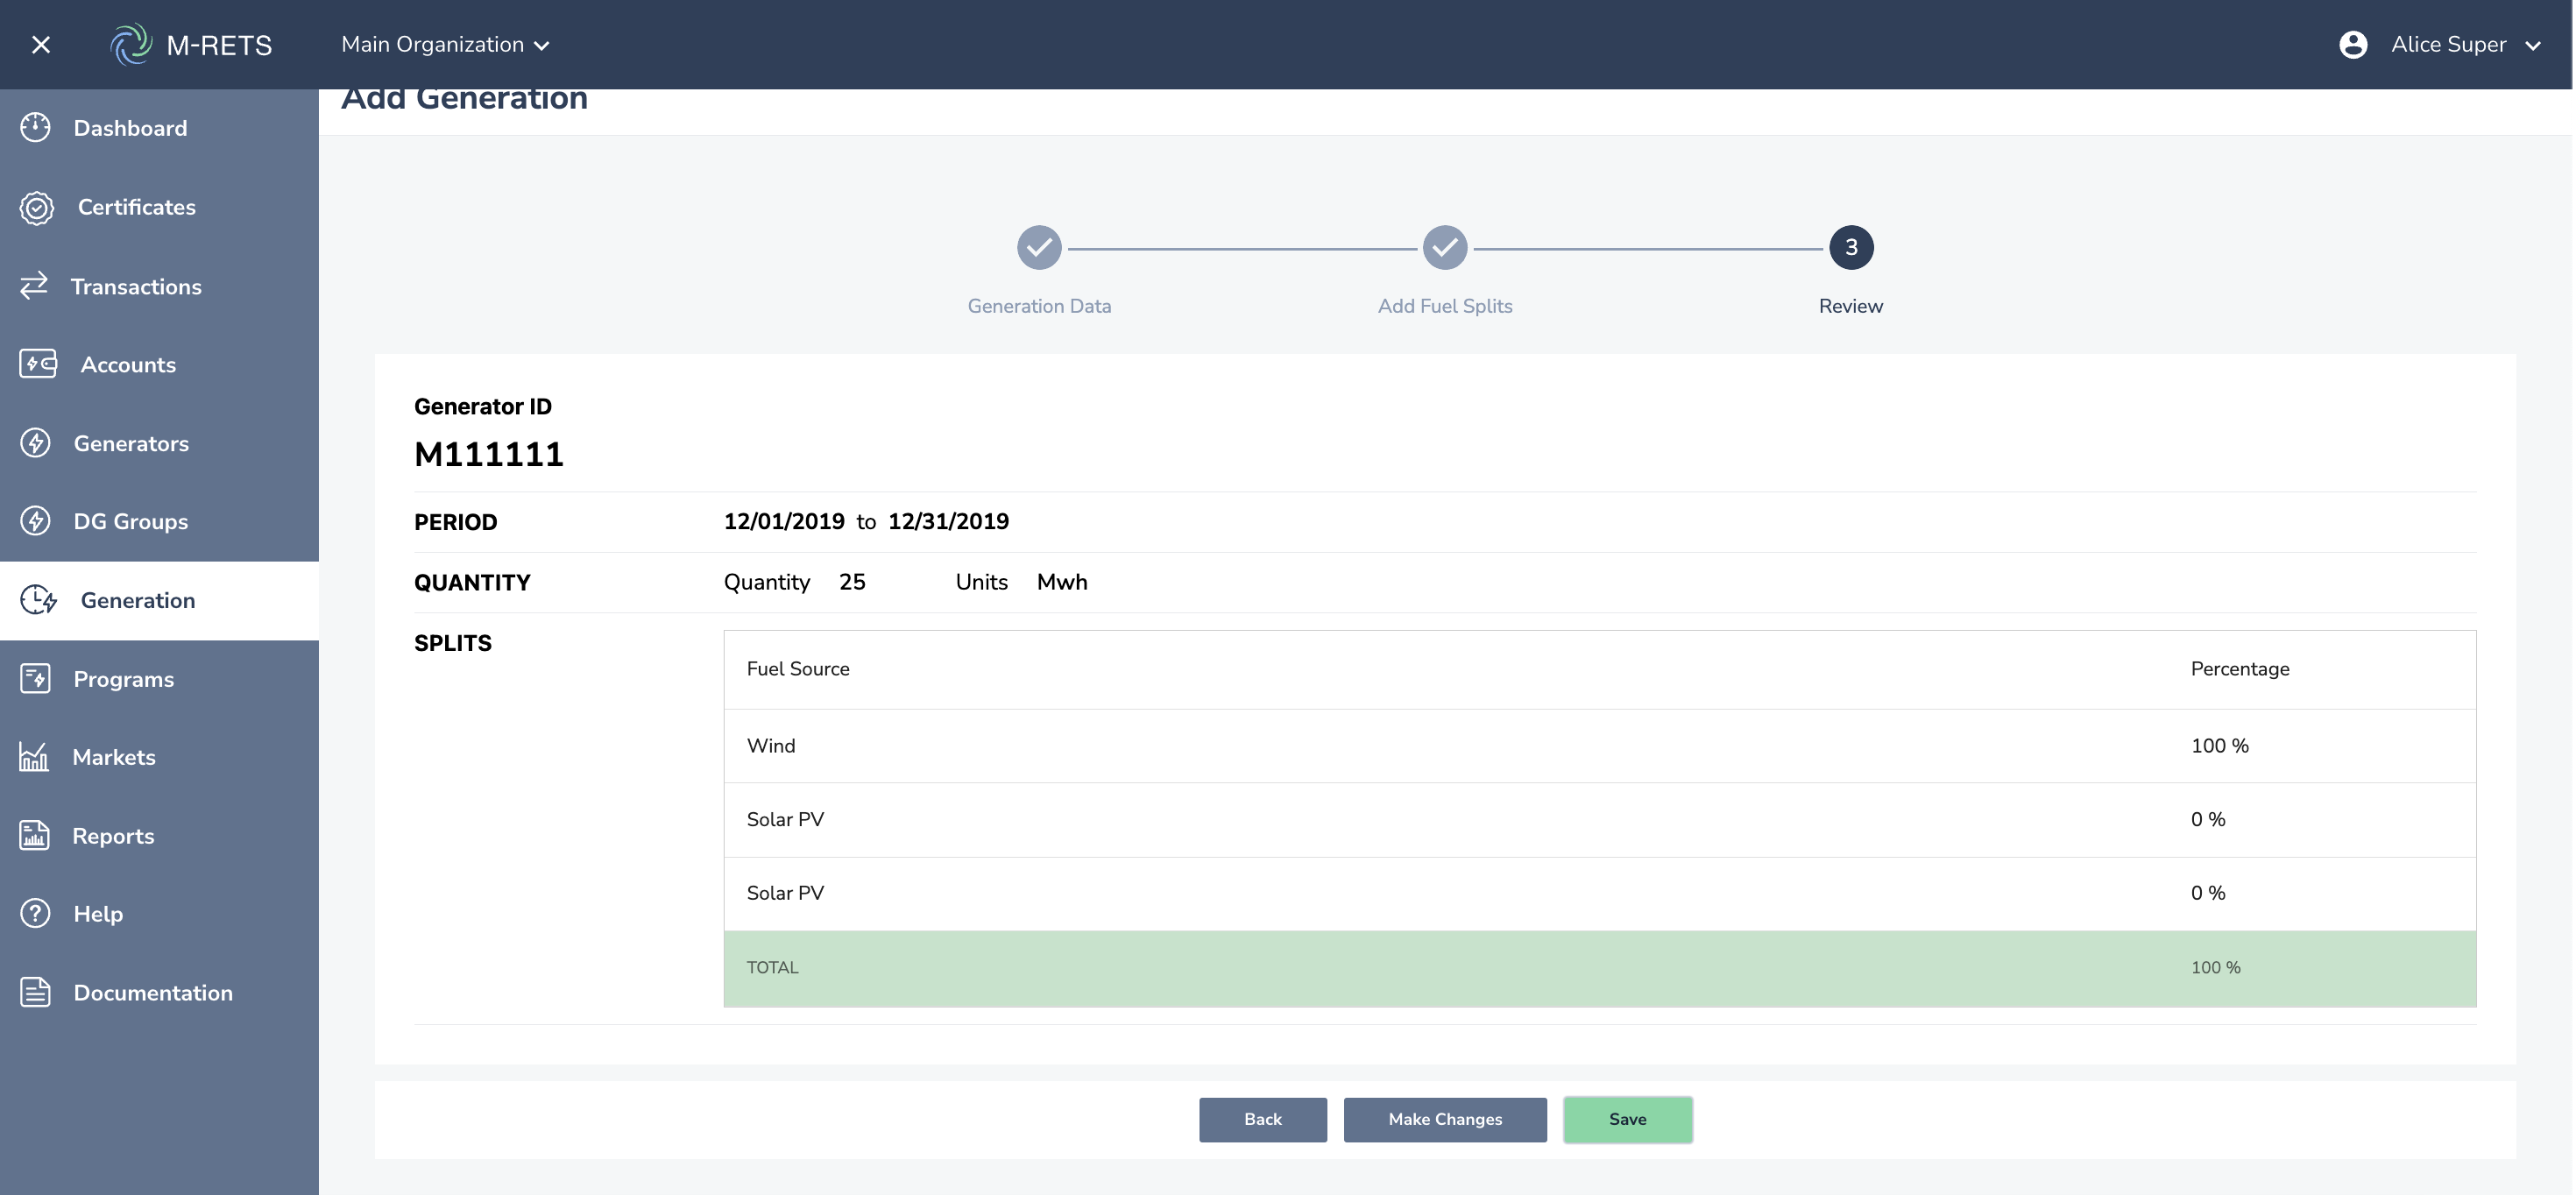Screen dimensions: 2576x1195
Task: Close sidebar with the X icon
Action: 41,45
